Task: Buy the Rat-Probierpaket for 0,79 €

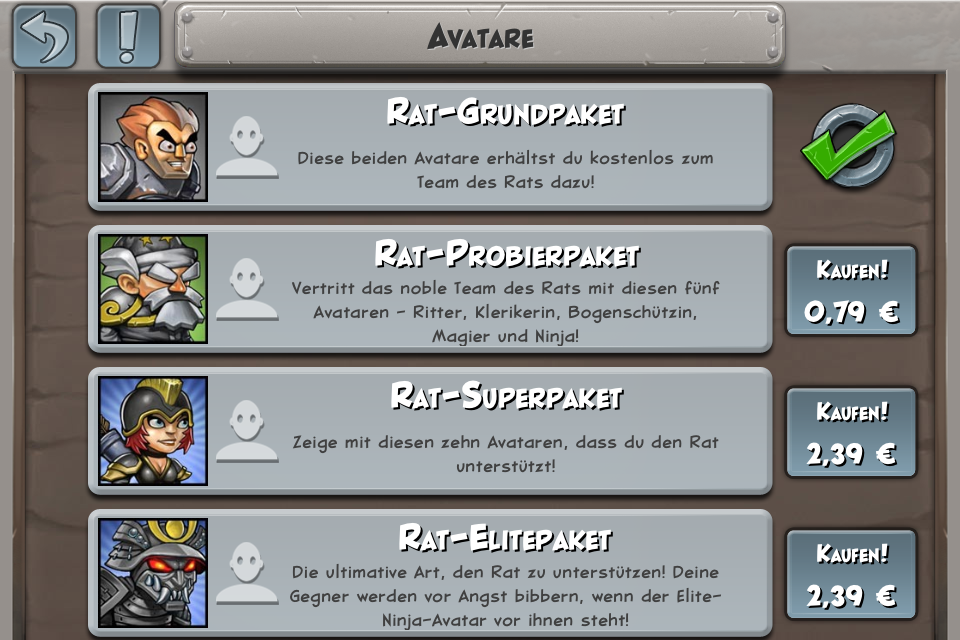Action: point(851,290)
